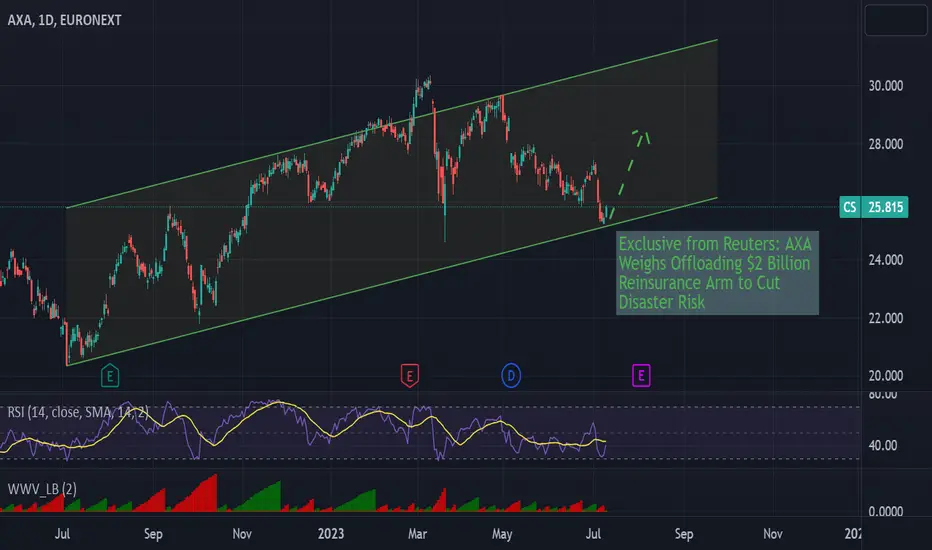
Task: Click the empty rounded box at top right
Action: click(896, 20)
